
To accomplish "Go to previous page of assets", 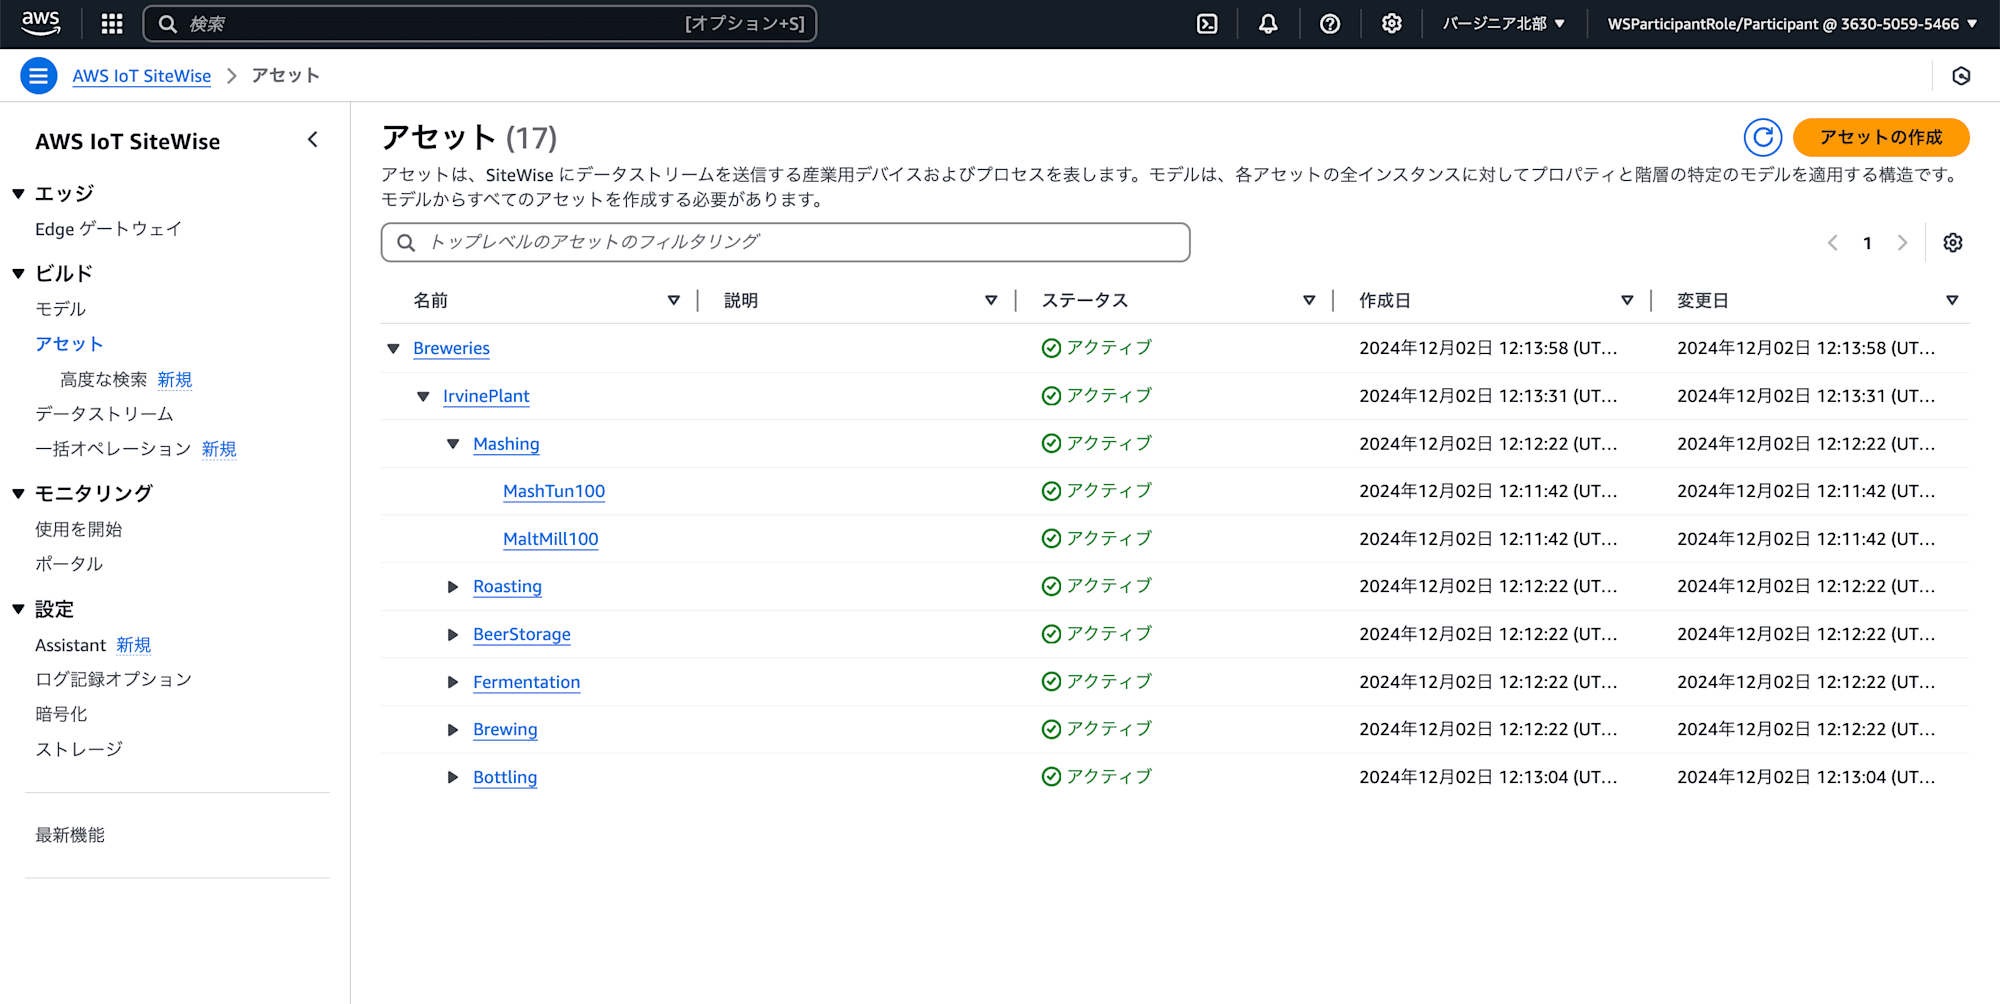I will pos(1832,243).
